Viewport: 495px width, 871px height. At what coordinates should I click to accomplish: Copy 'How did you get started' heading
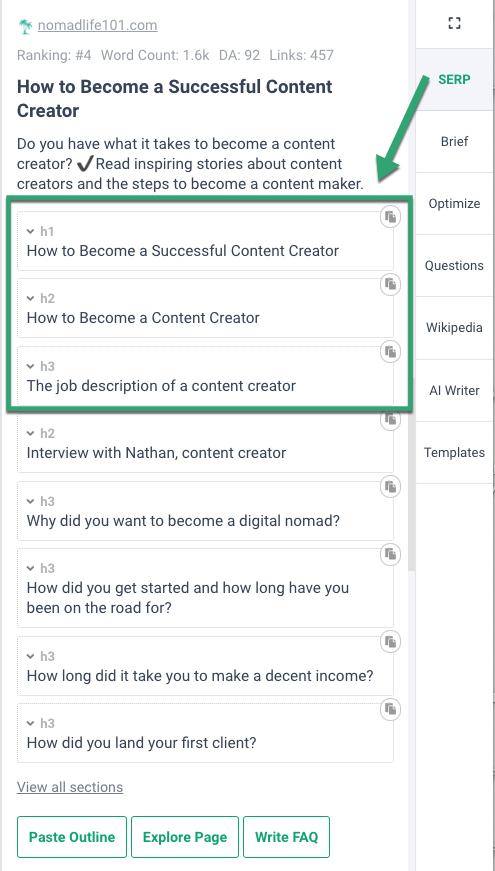391,554
